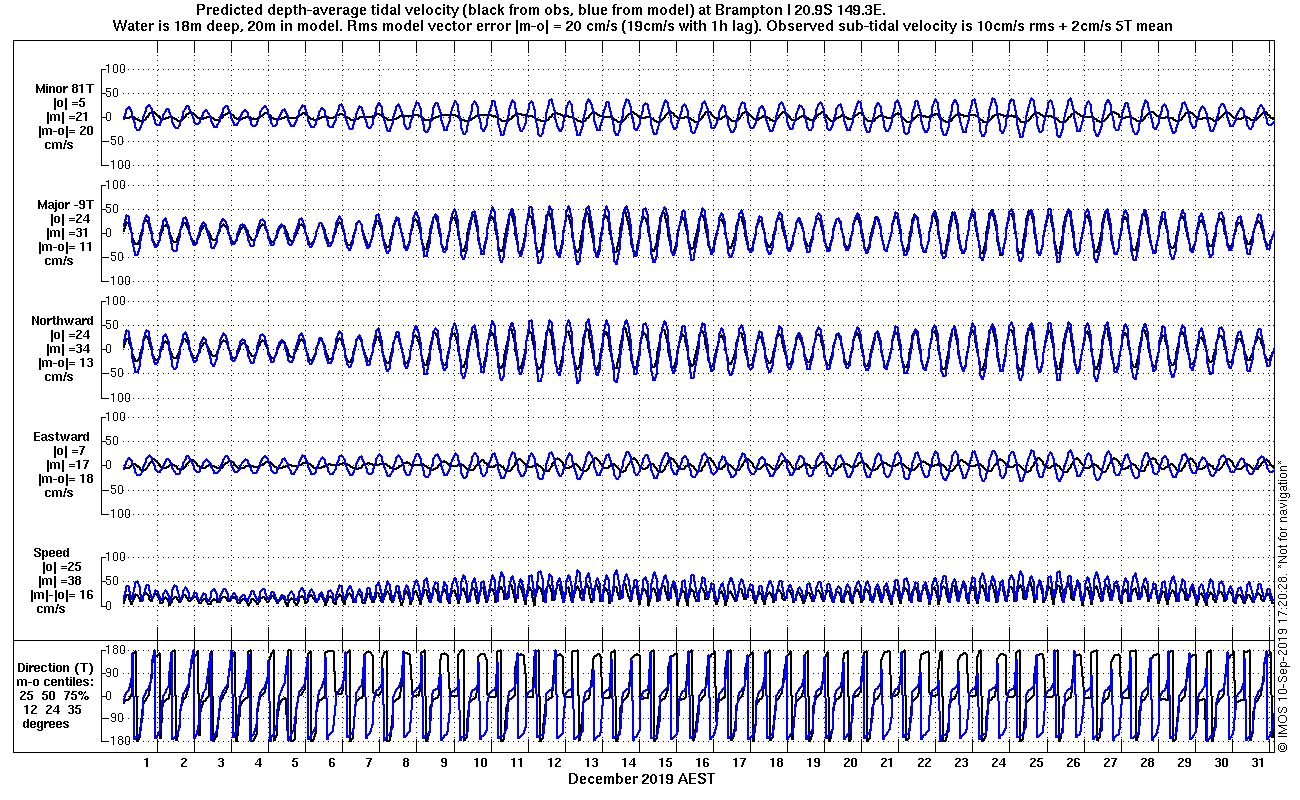
Task: Click the 'm-o centiles:' label
Action: 55,681
